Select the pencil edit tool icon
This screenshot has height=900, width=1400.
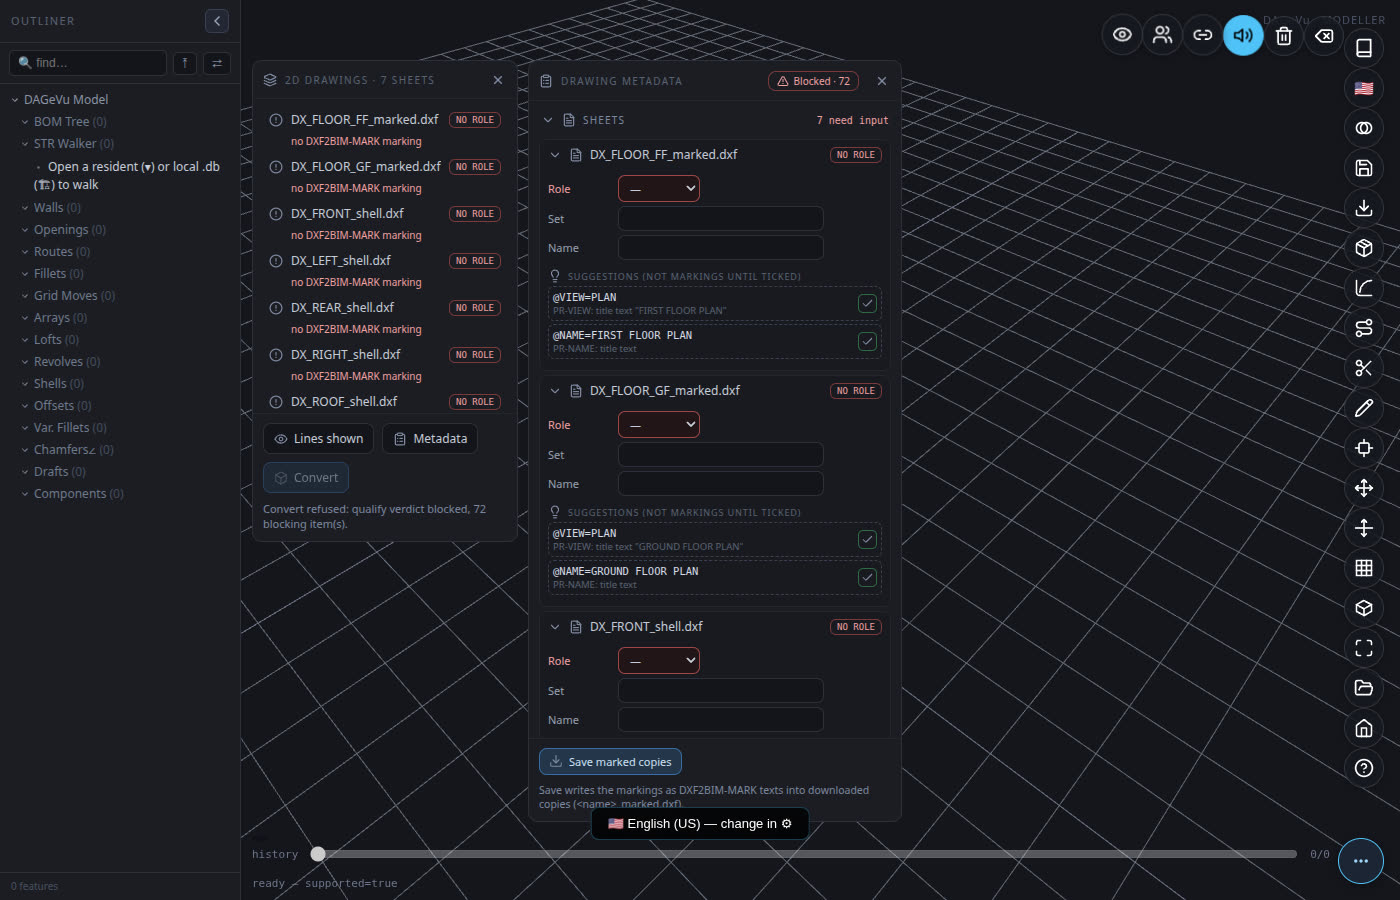coord(1364,408)
